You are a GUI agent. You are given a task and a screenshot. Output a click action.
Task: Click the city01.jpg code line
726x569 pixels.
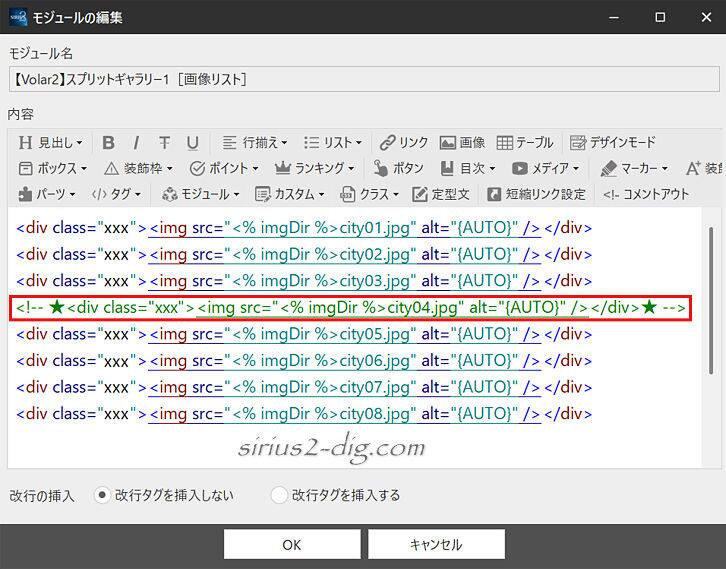pos(304,228)
